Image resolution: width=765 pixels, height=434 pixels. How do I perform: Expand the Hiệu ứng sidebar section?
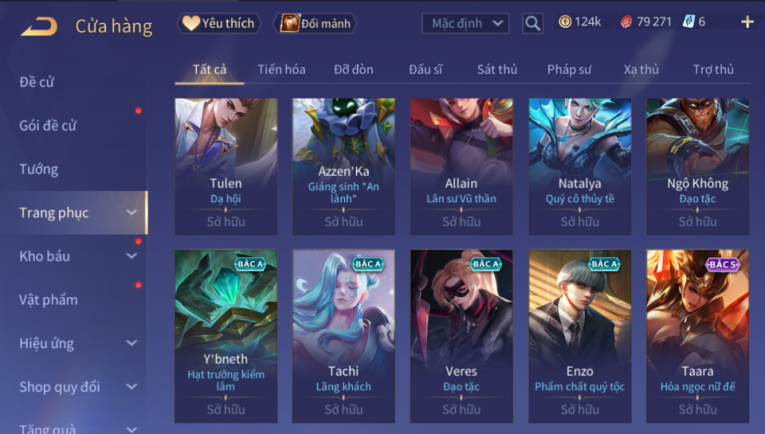(131, 343)
